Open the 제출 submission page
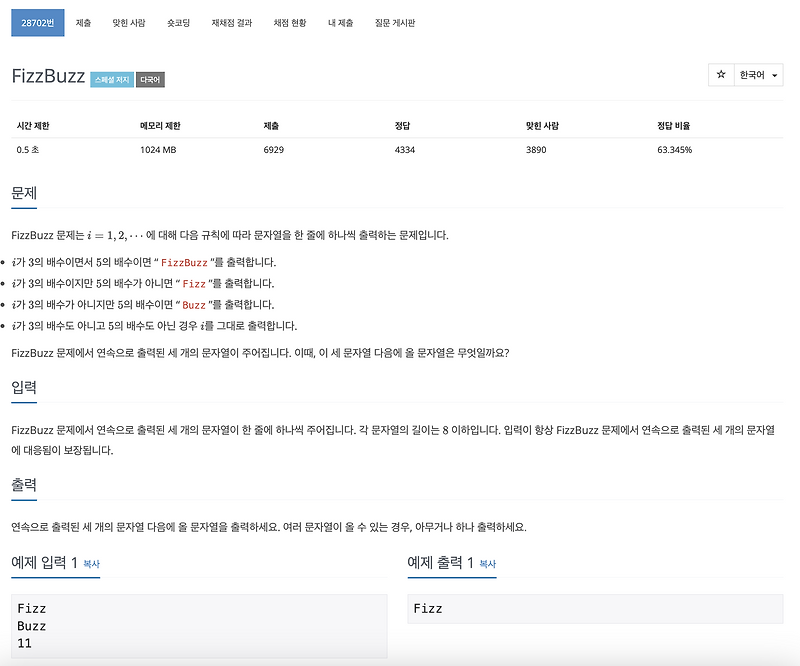Screen dimensions: 800x666 [84, 21]
